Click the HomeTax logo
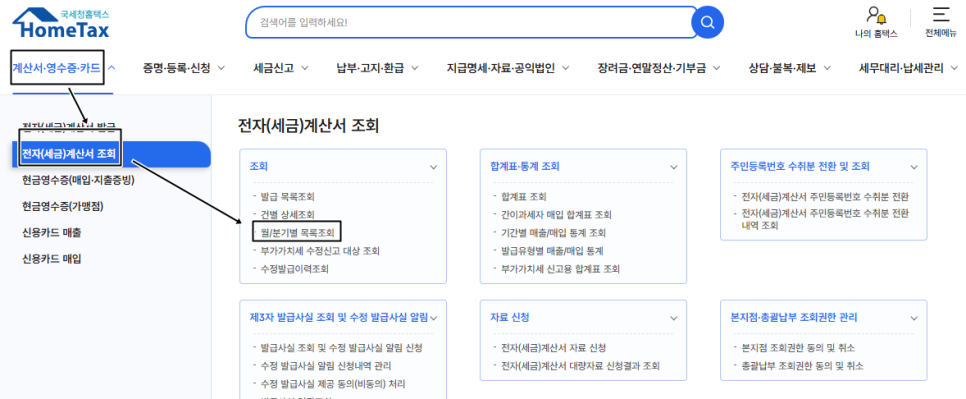 [61, 23]
